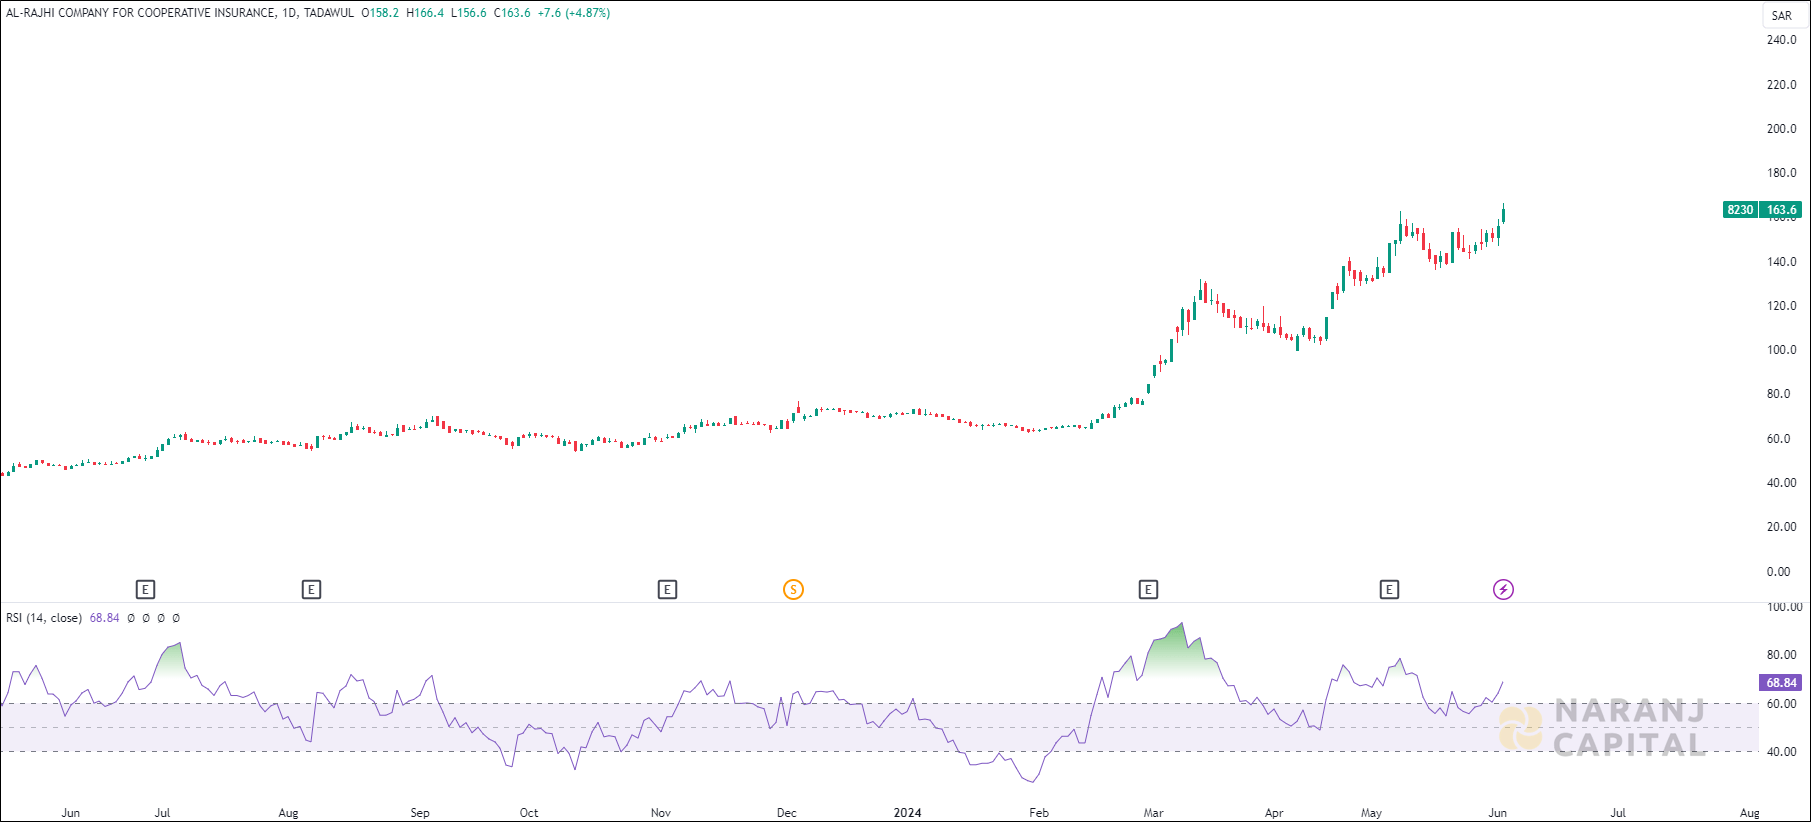The image size is (1811, 822).
Task: Click the Oct label on time axis
Action: (x=529, y=813)
